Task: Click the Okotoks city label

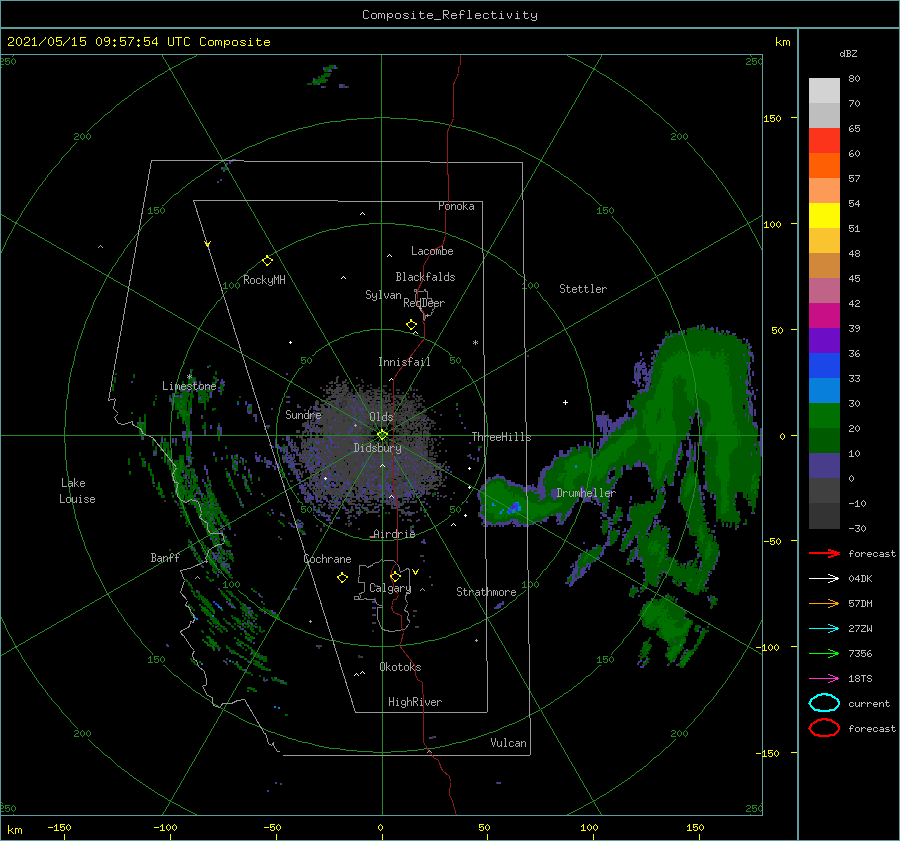Action: 400,667
